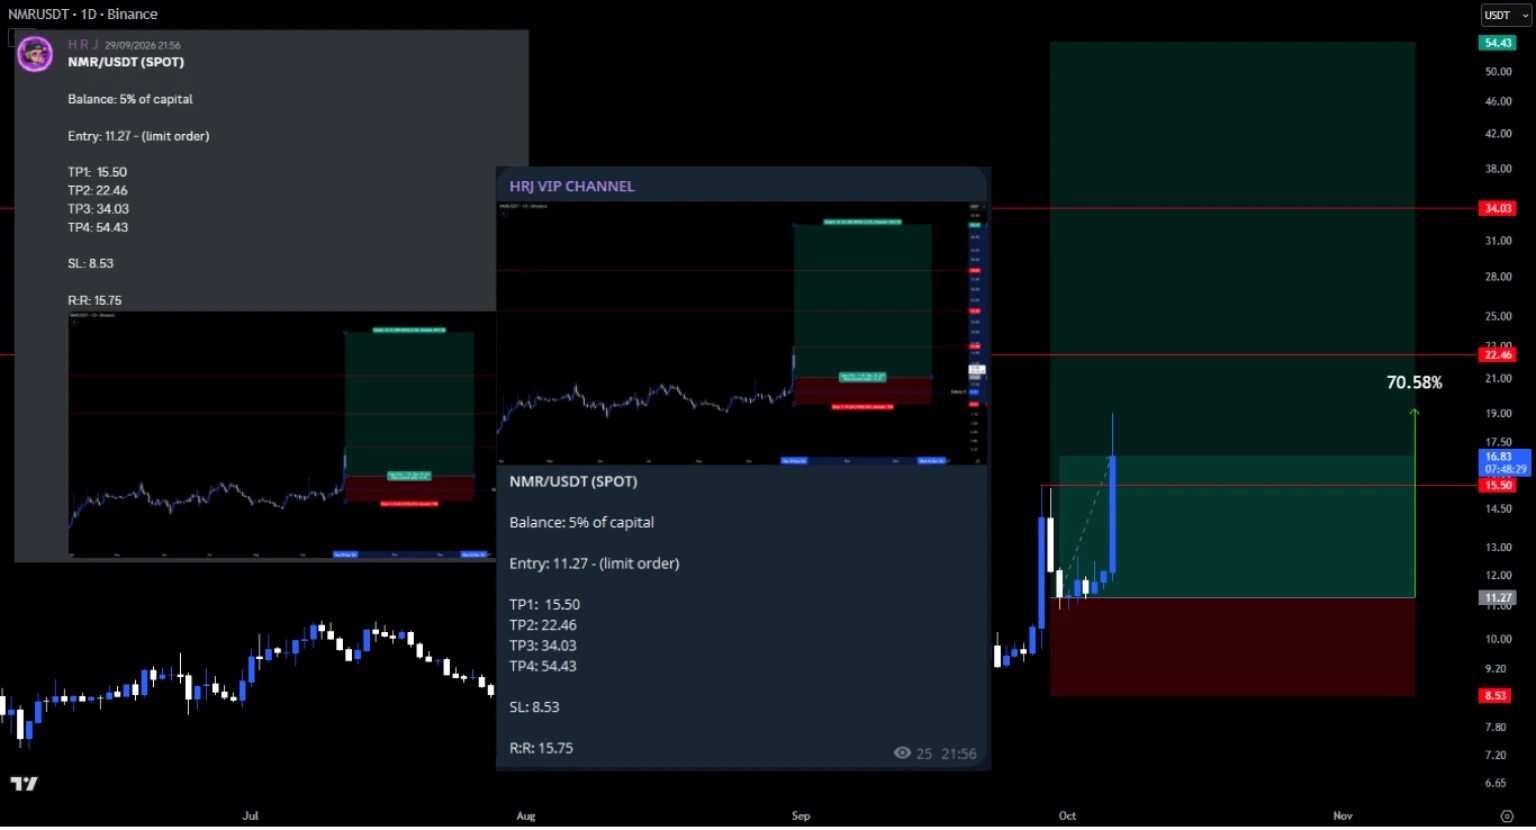This screenshot has height=830, width=1536.
Task: Click the HRJ username in Discord message
Action: click(83, 44)
